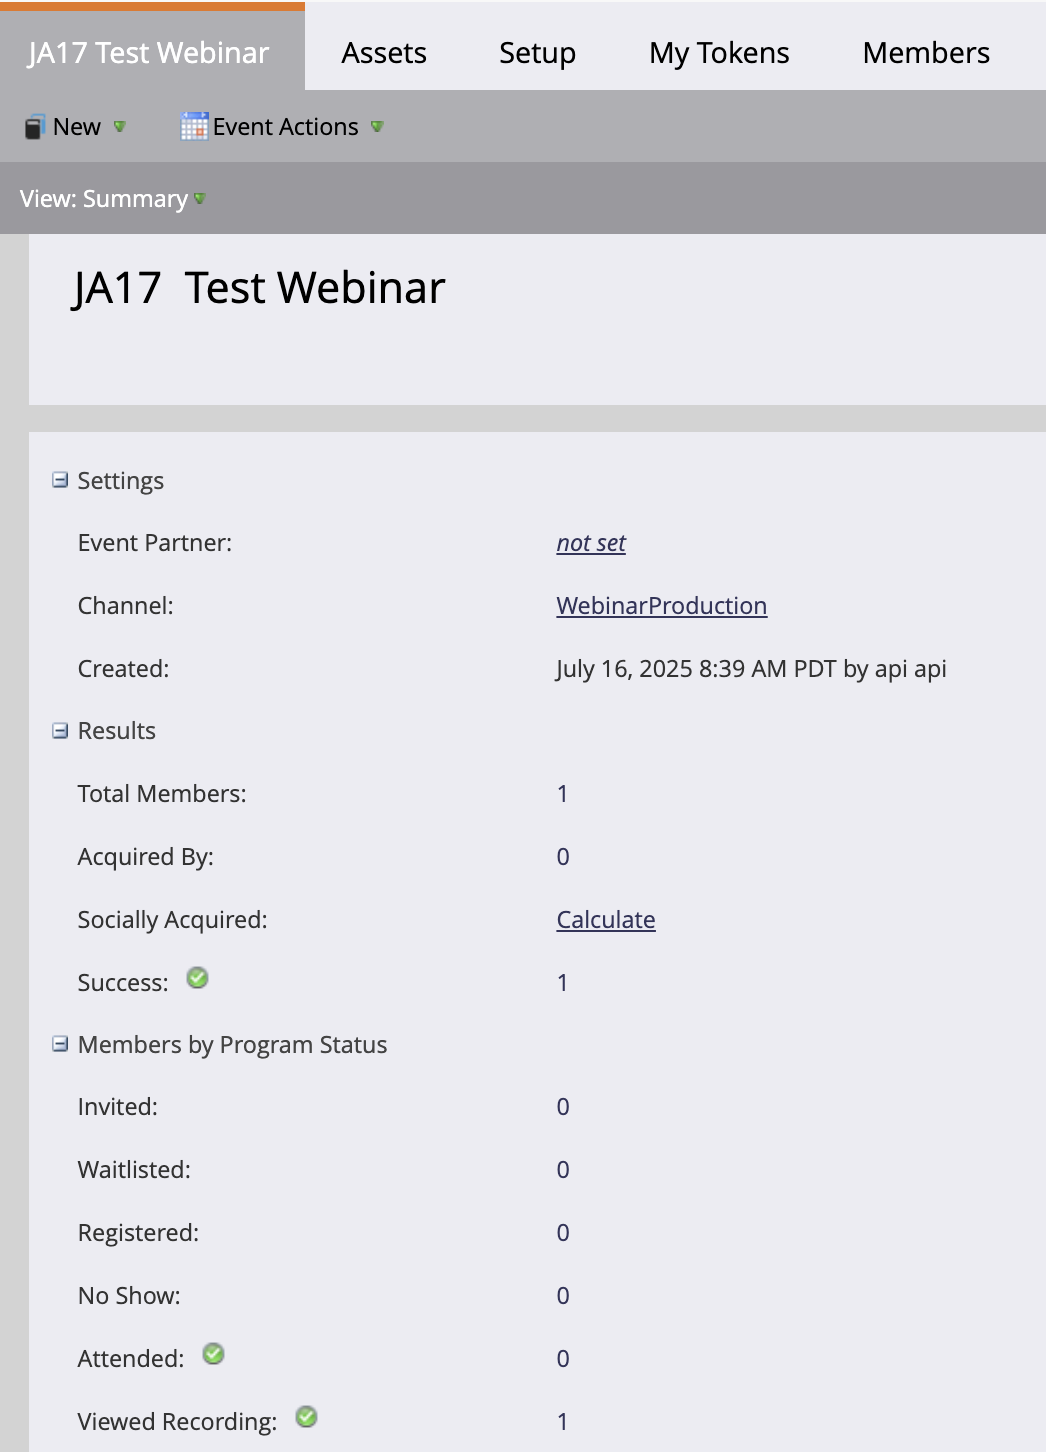Click the JA17 Test Webinar page heading
The width and height of the screenshot is (1046, 1452).
click(x=259, y=288)
